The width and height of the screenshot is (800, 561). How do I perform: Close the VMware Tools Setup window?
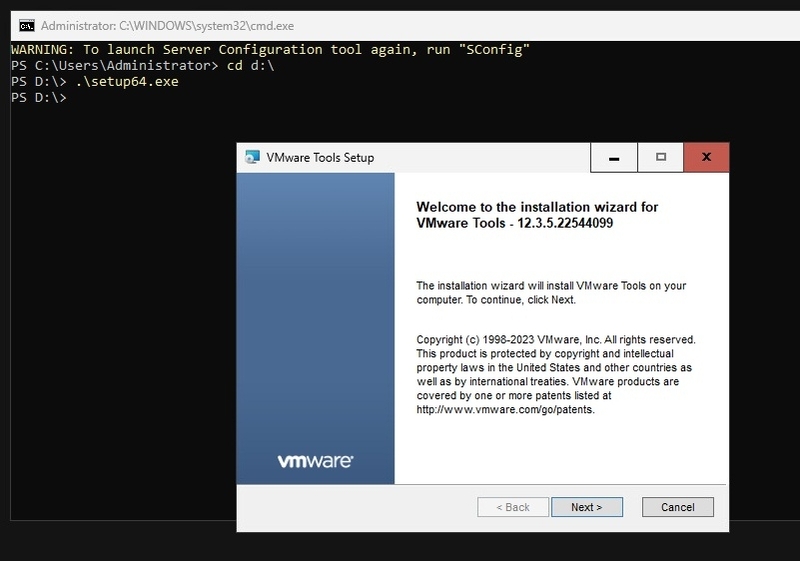pyautogui.click(x=706, y=157)
